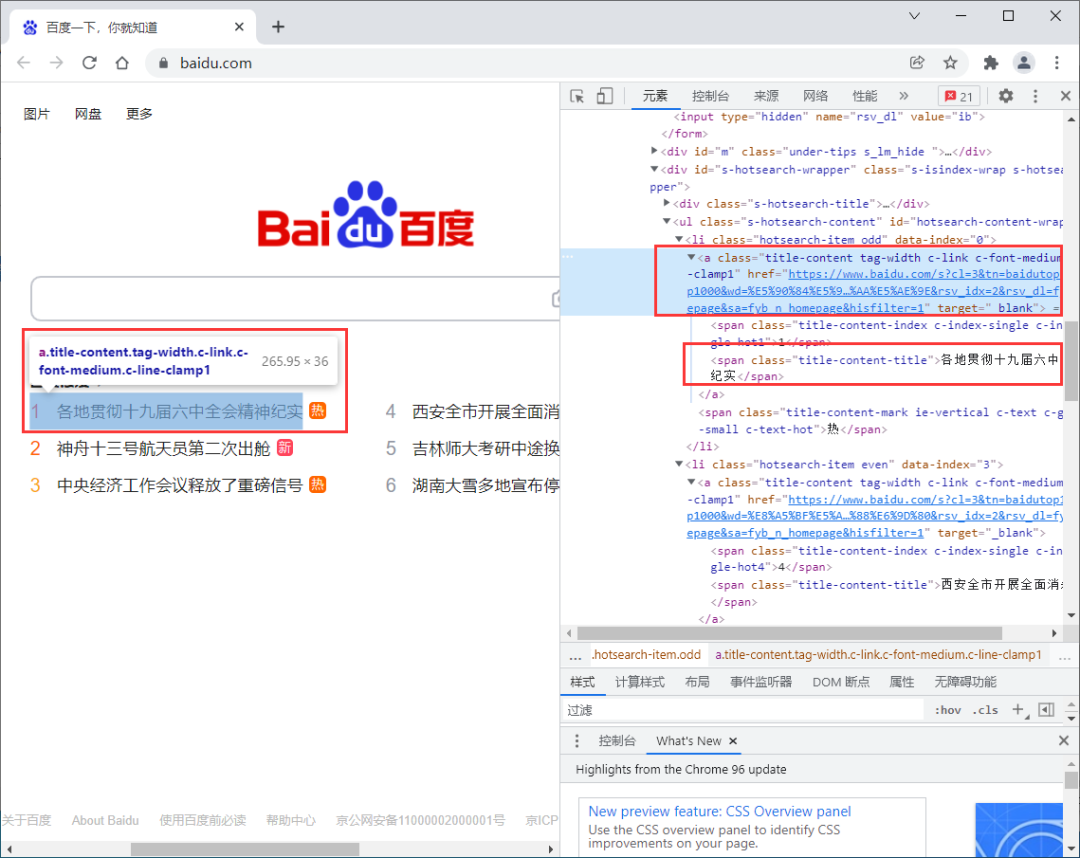This screenshot has height=858, width=1080.
Task: Show more DevTools tabs chevron
Action: coord(904,96)
